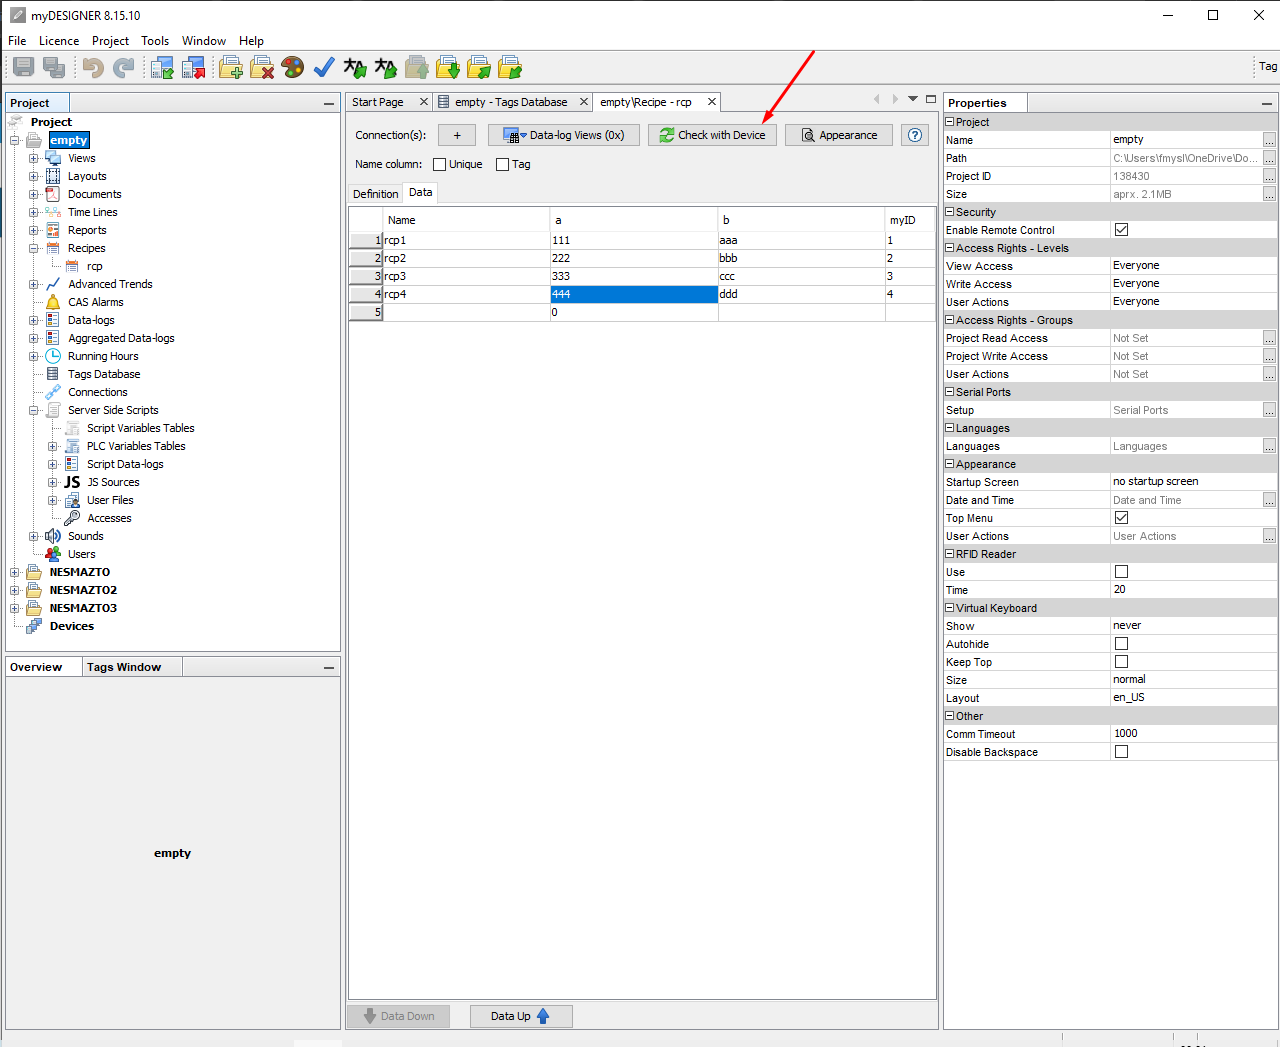Select Tags Database in project tree
Viewport: 1280px width, 1047px height.
click(x=104, y=374)
